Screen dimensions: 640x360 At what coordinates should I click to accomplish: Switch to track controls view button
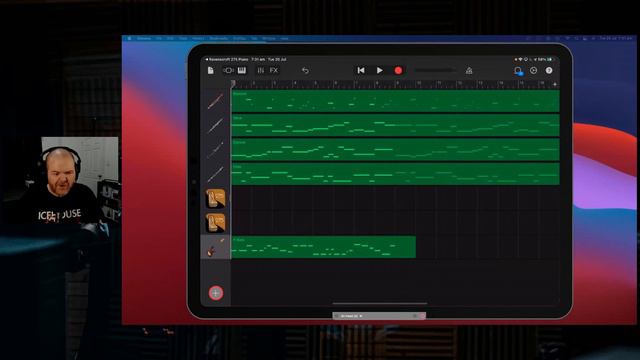point(228,71)
